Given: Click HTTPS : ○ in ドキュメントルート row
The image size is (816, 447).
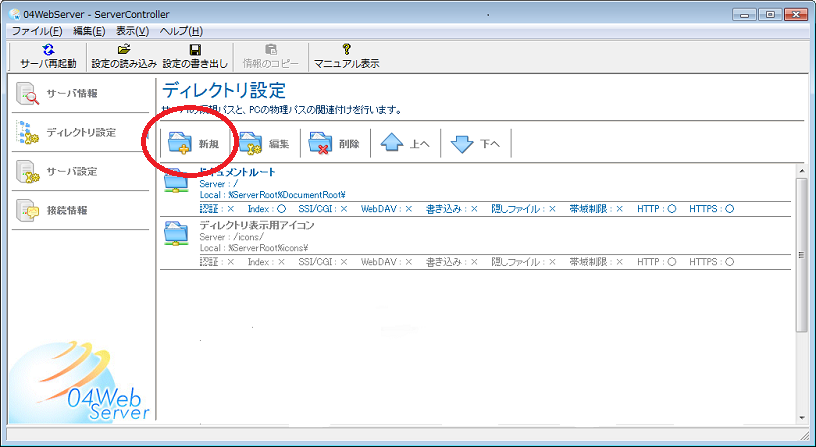Looking at the screenshot, I should pos(711,209).
